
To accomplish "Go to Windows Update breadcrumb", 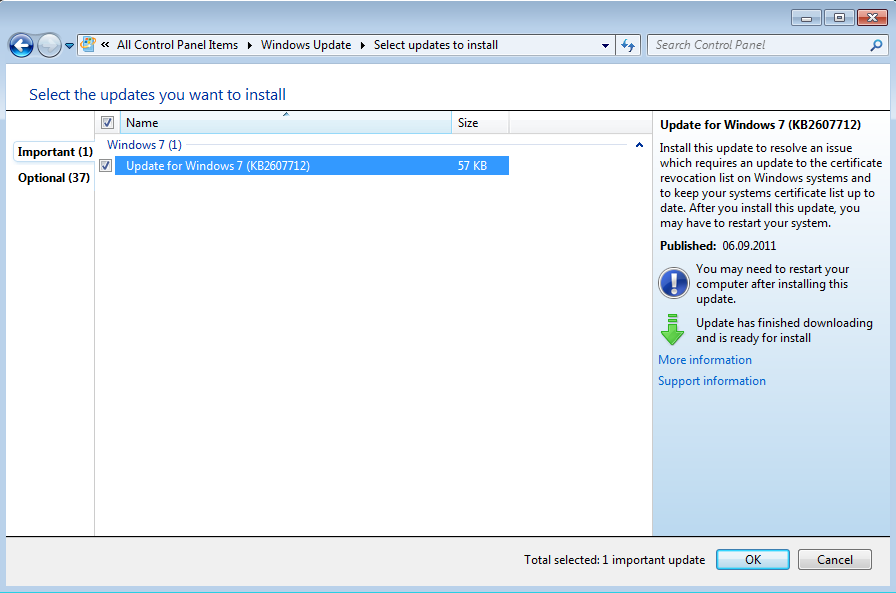I will pos(306,45).
